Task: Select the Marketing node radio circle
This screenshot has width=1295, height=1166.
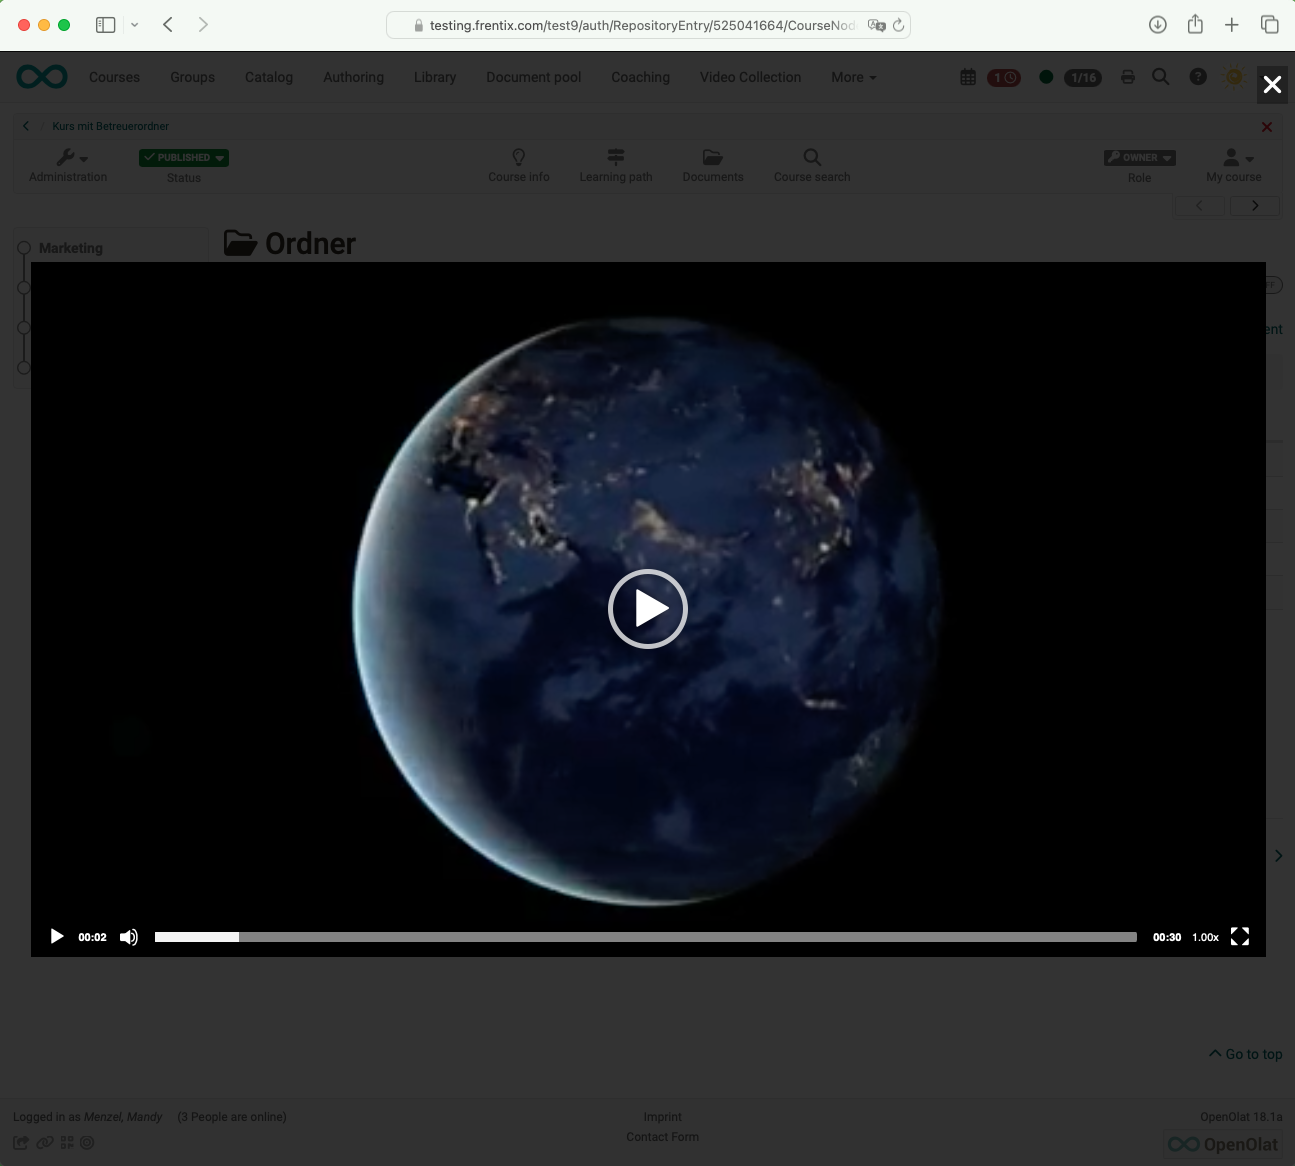Action: click(24, 247)
